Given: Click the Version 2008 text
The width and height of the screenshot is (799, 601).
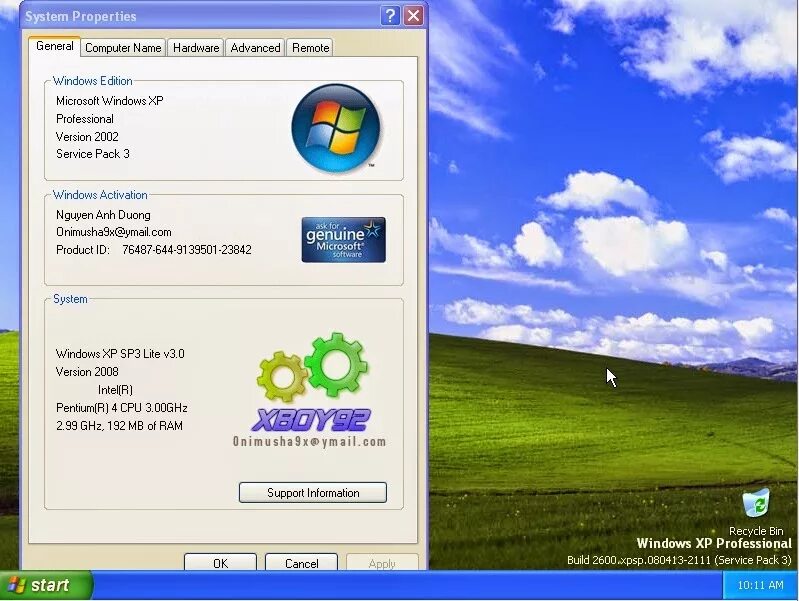Looking at the screenshot, I should pyautogui.click(x=87, y=372).
